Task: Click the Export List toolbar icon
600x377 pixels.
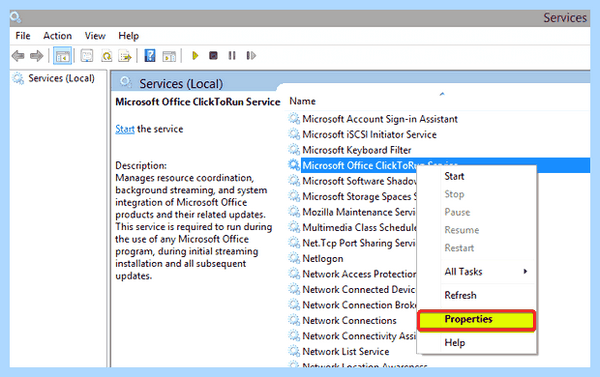Action: [x=125, y=56]
